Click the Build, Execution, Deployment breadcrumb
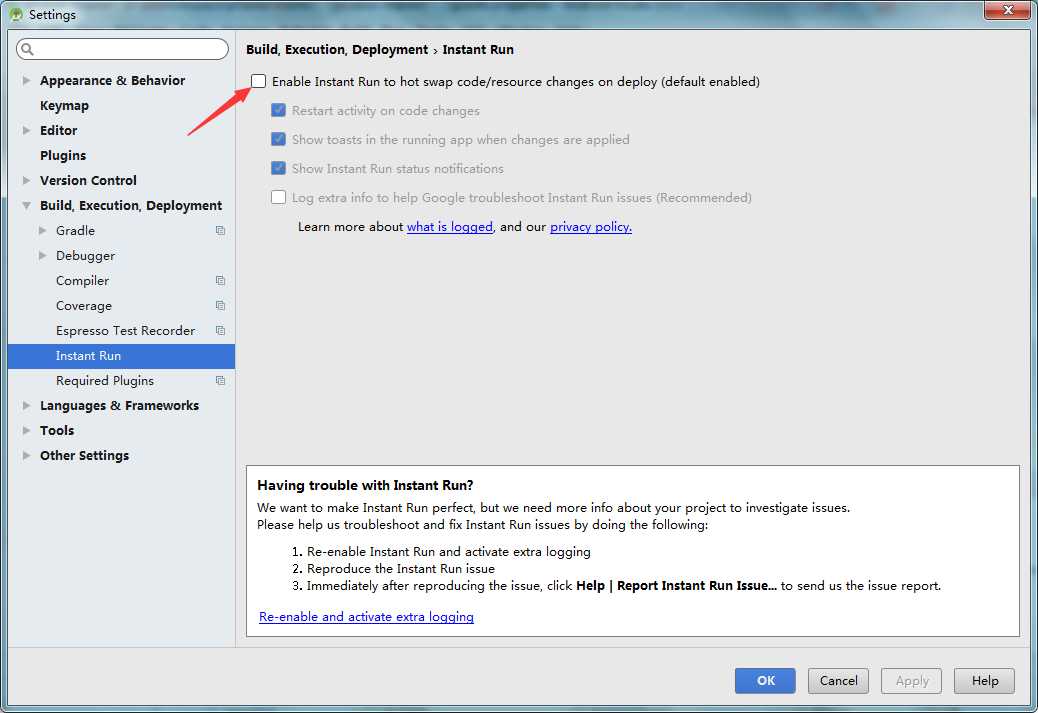This screenshot has width=1038, height=713. tap(337, 50)
